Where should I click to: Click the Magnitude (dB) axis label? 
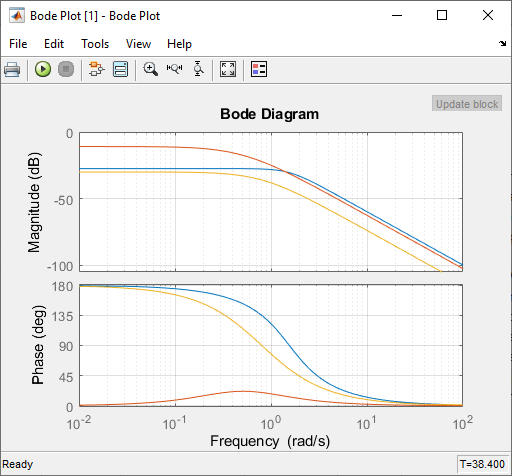[x=35, y=202]
